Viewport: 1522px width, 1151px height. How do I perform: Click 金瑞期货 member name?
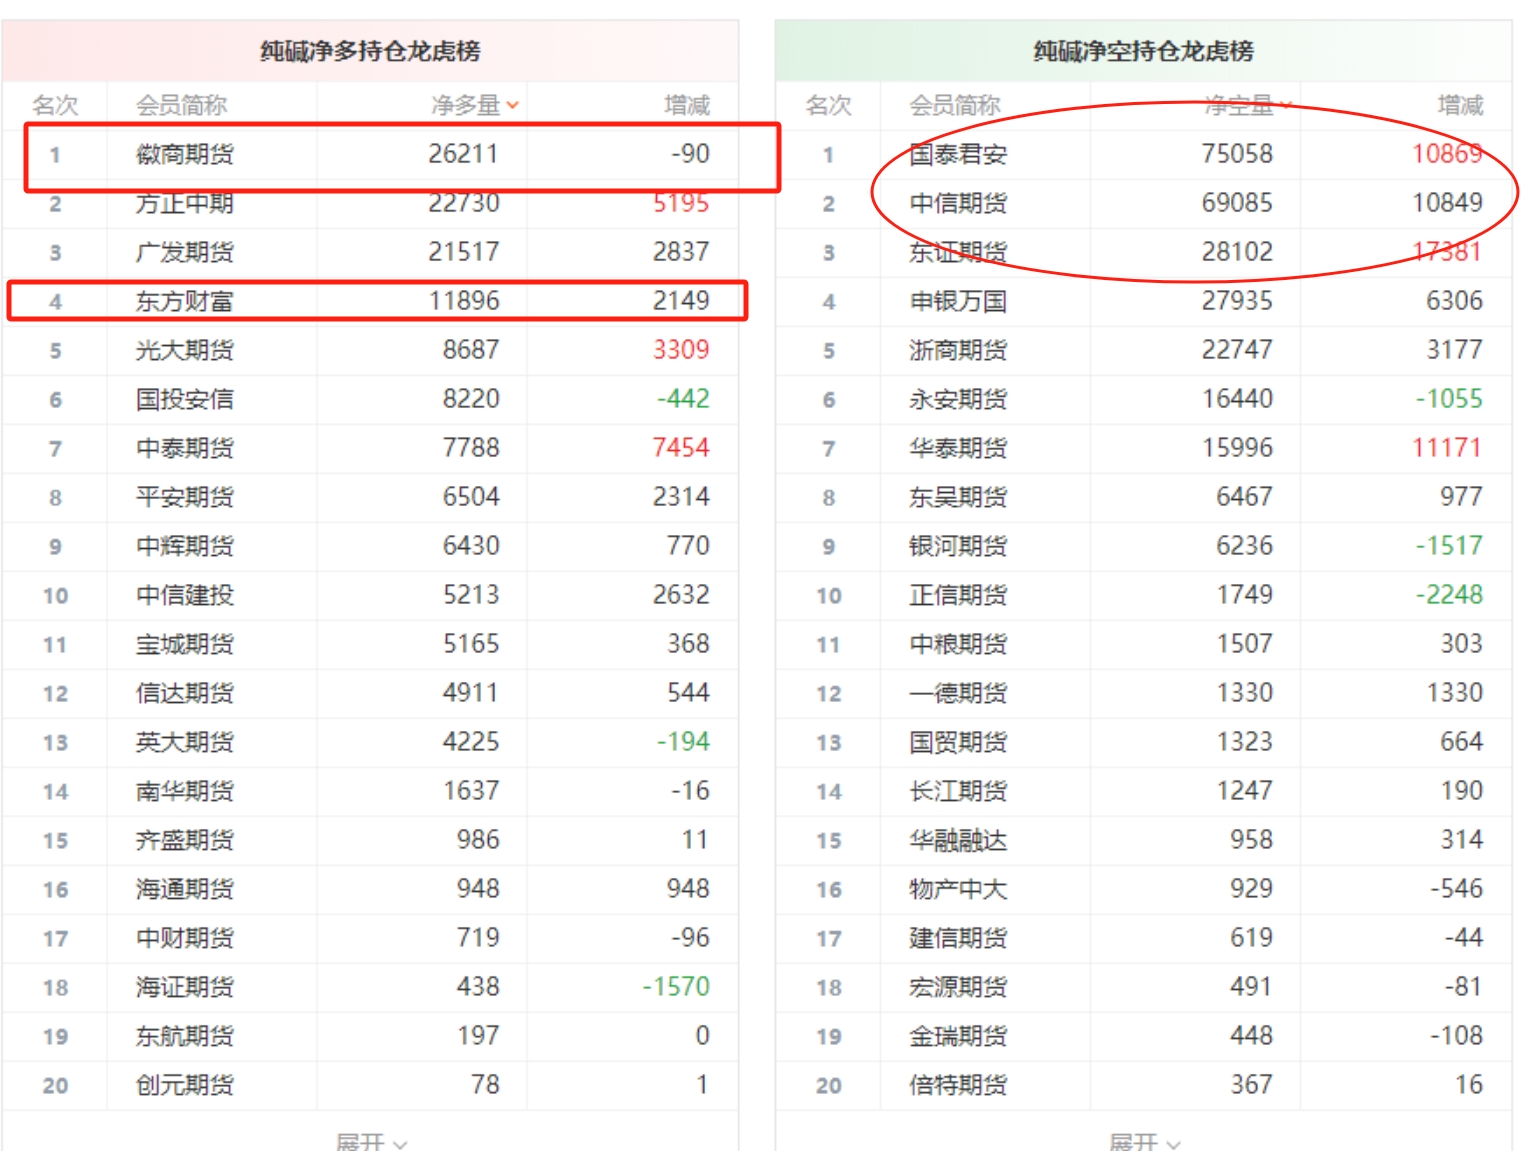pos(958,1036)
